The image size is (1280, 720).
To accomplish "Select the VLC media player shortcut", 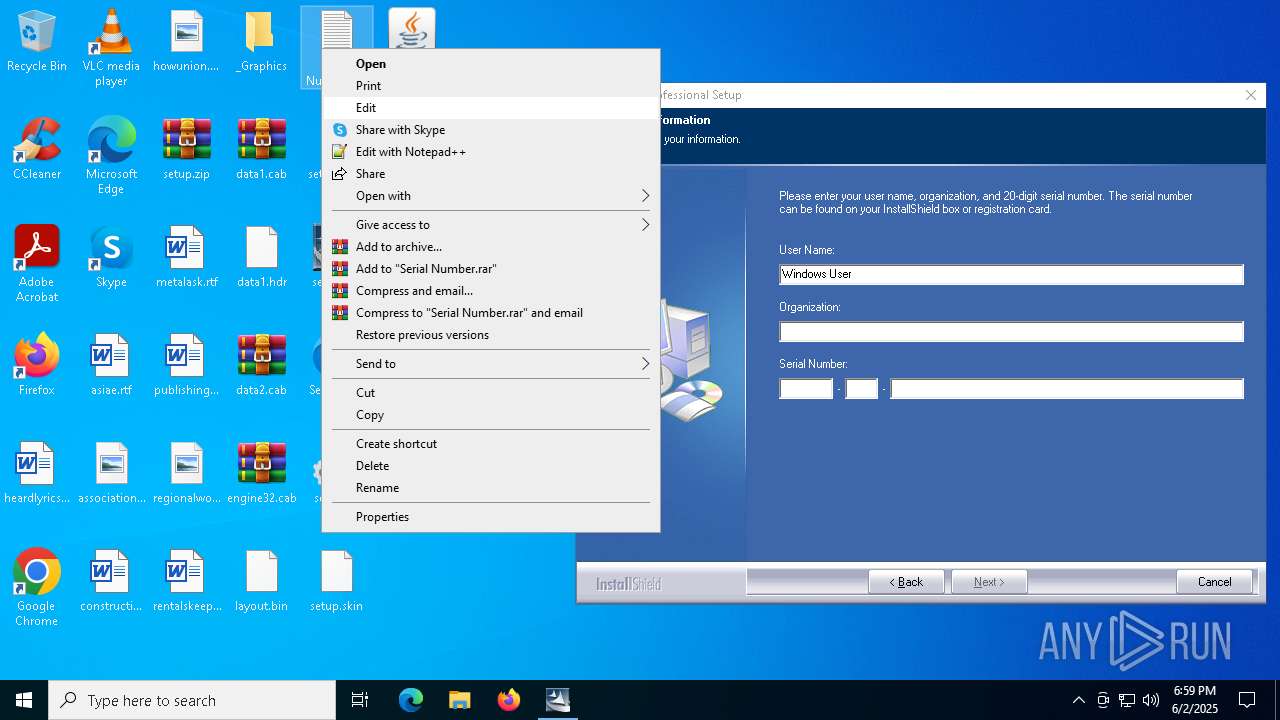I will coord(111,48).
